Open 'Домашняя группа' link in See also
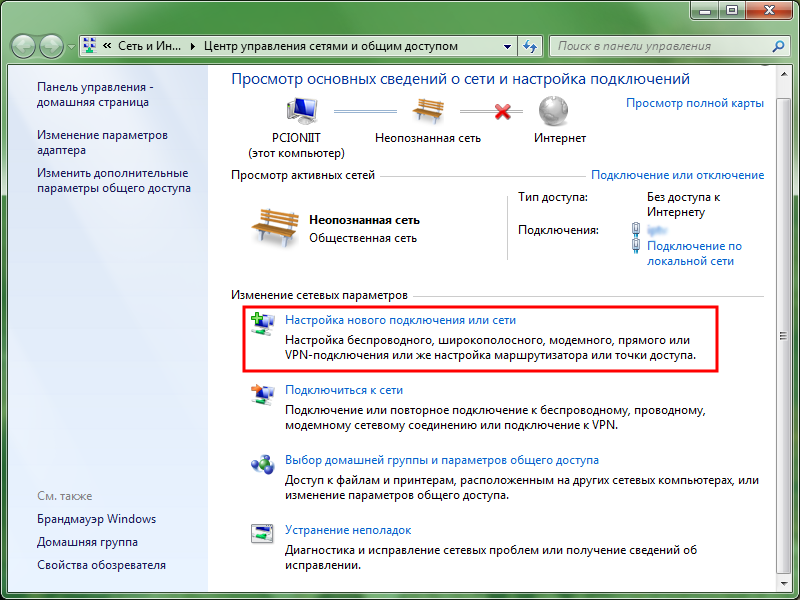This screenshot has height=600, width=800. 87,542
